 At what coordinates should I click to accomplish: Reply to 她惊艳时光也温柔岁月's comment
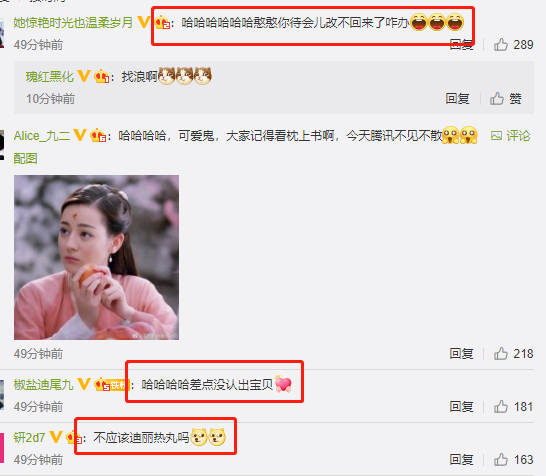(x=461, y=45)
